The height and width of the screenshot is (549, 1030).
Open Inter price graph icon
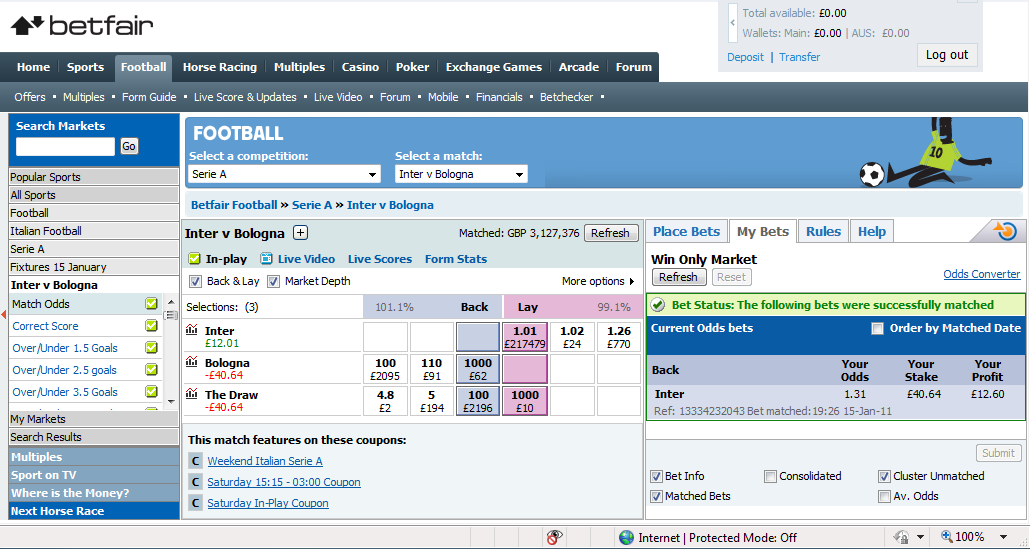click(x=192, y=330)
